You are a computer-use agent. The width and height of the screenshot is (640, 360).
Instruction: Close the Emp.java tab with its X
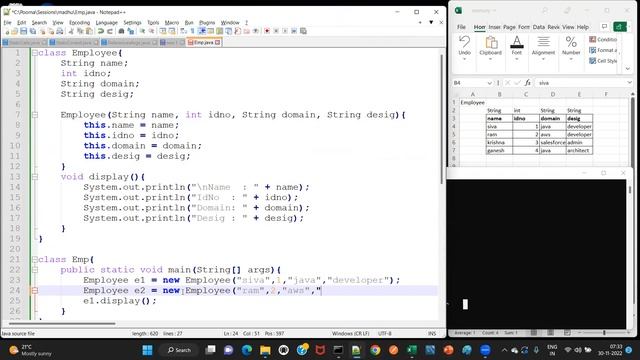218,42
